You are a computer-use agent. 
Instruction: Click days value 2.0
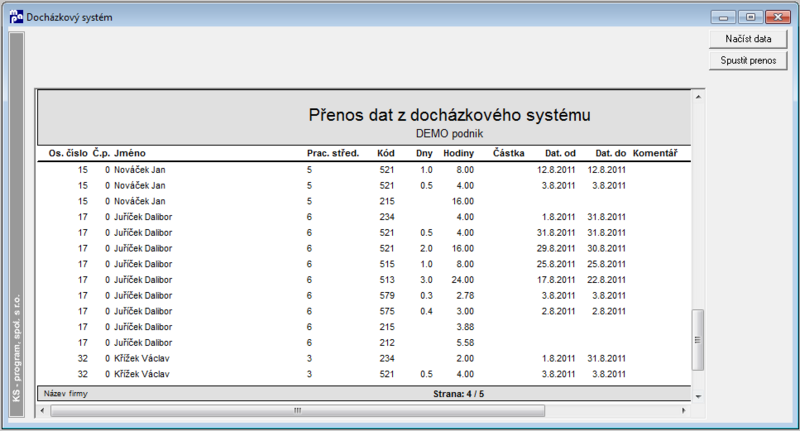coord(426,248)
